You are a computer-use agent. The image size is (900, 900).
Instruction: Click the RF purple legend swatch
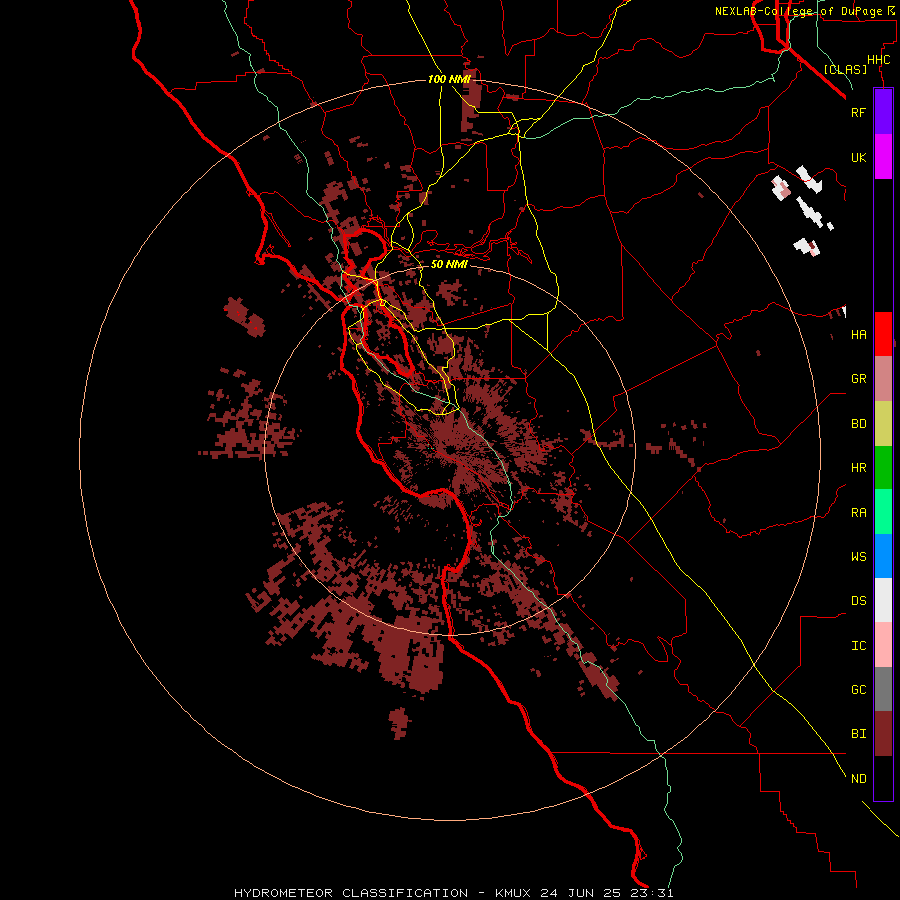click(883, 112)
